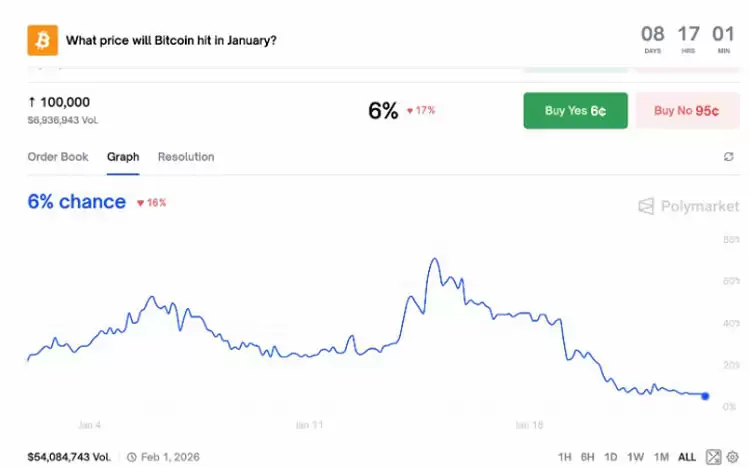This screenshot has width=750, height=467.
Task: Switch to the Graph tab
Action: click(x=123, y=157)
